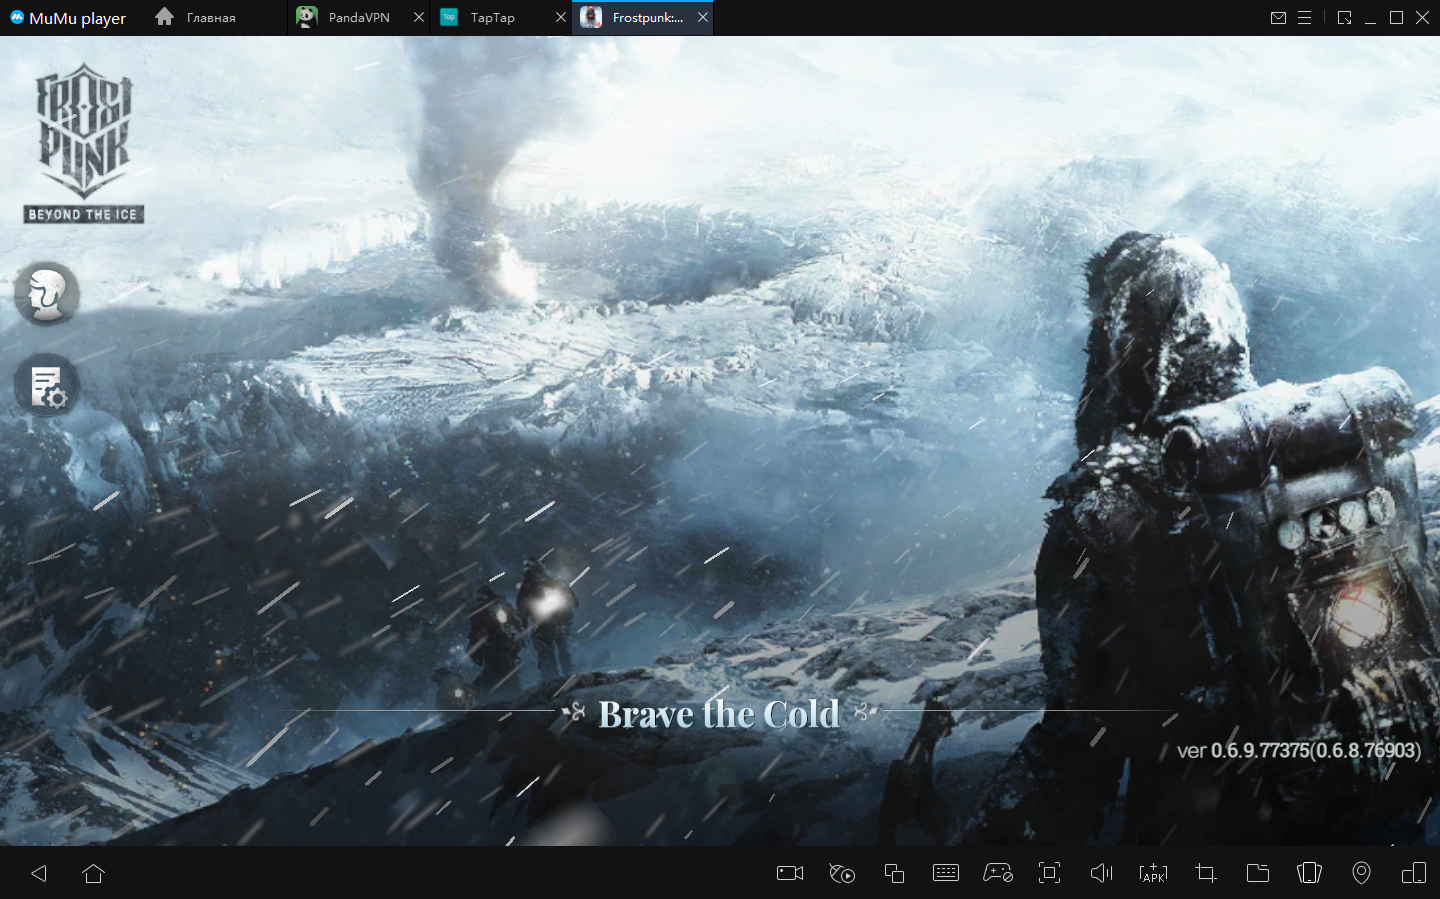The width and height of the screenshot is (1440, 899).
Task: Open multi-instance manager icon
Action: (894, 873)
